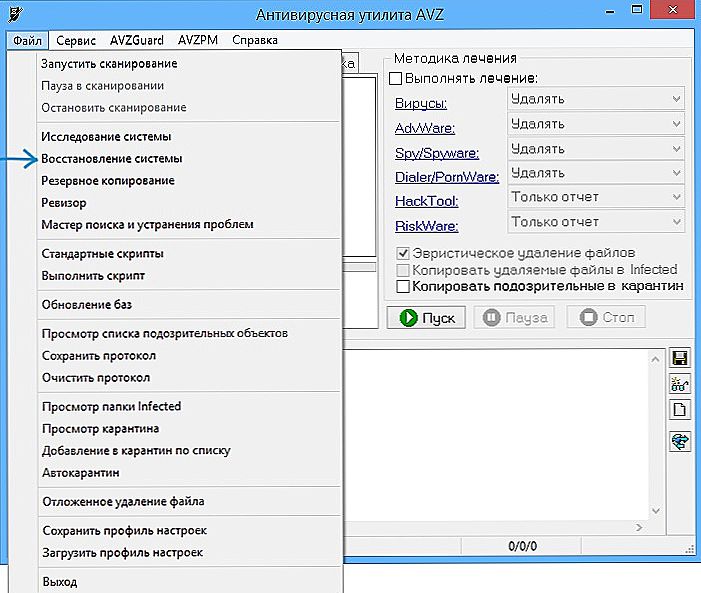
Task: Open the RiskWare action dropdown
Action: pos(596,222)
